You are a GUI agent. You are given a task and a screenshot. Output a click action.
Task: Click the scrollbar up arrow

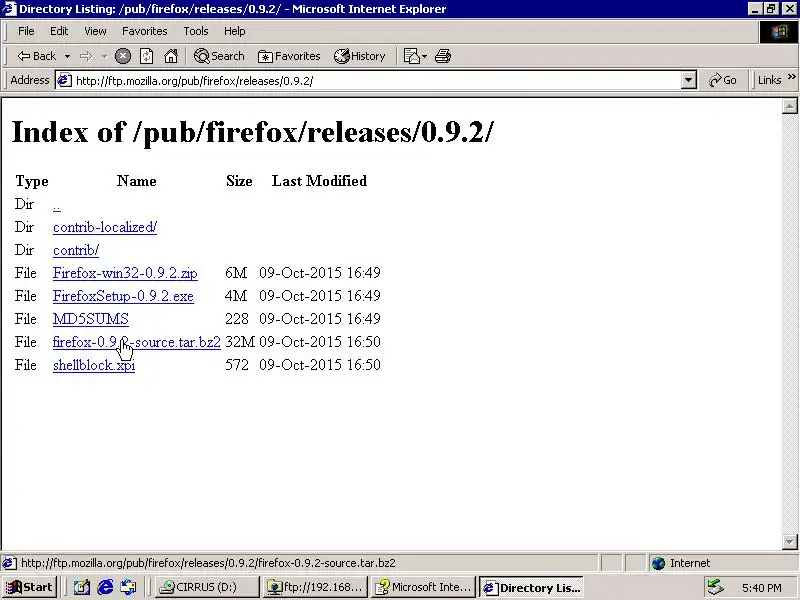[789, 106]
